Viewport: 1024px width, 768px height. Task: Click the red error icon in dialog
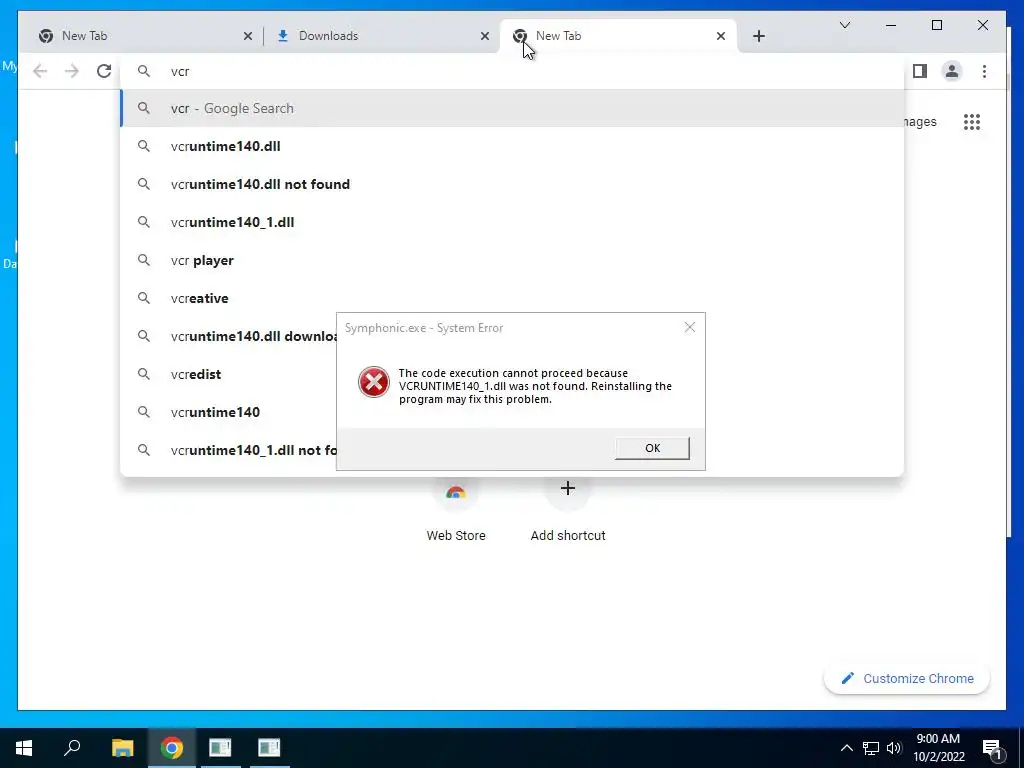pyautogui.click(x=374, y=382)
